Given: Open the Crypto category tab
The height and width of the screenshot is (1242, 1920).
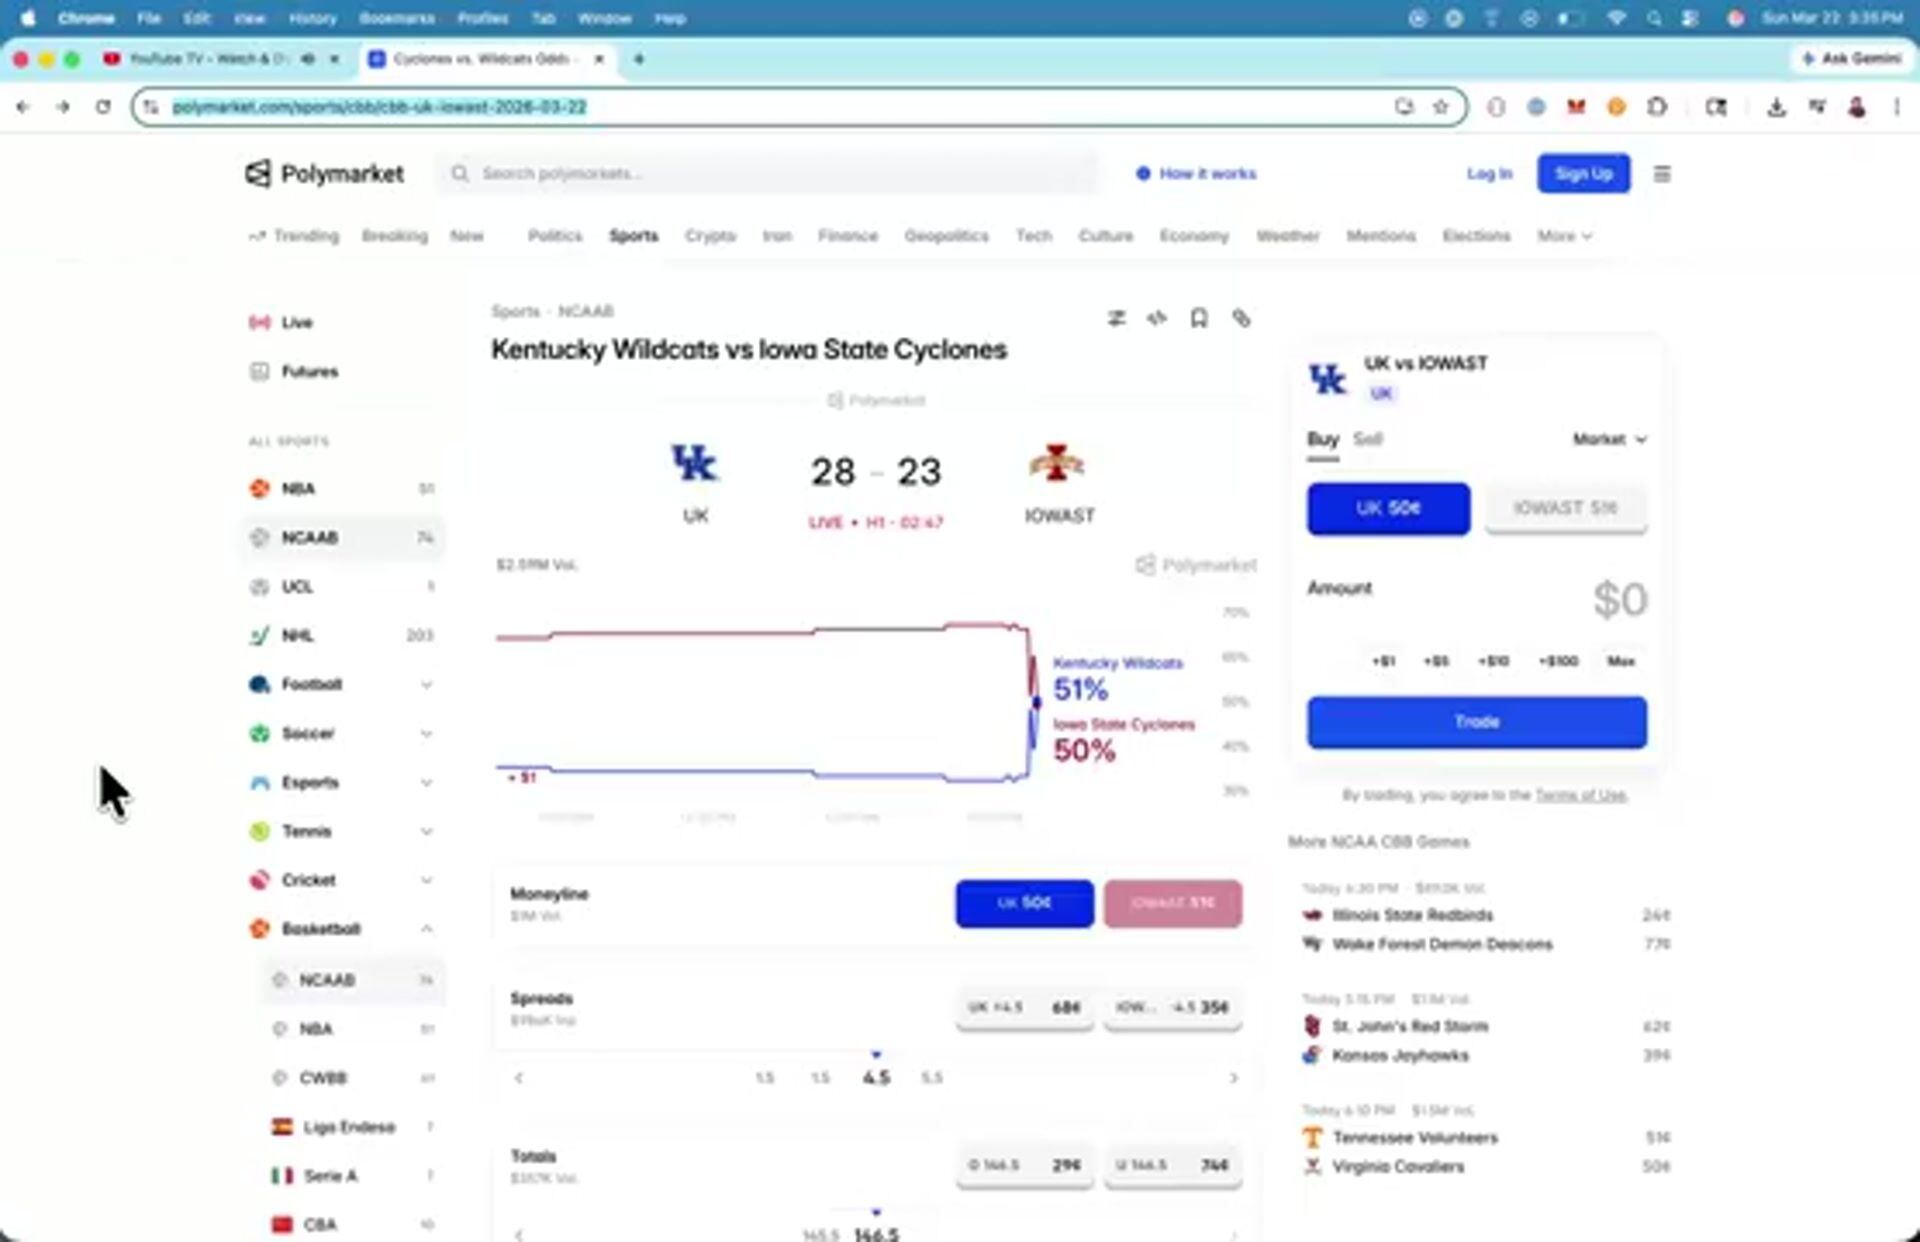Looking at the screenshot, I should (710, 236).
